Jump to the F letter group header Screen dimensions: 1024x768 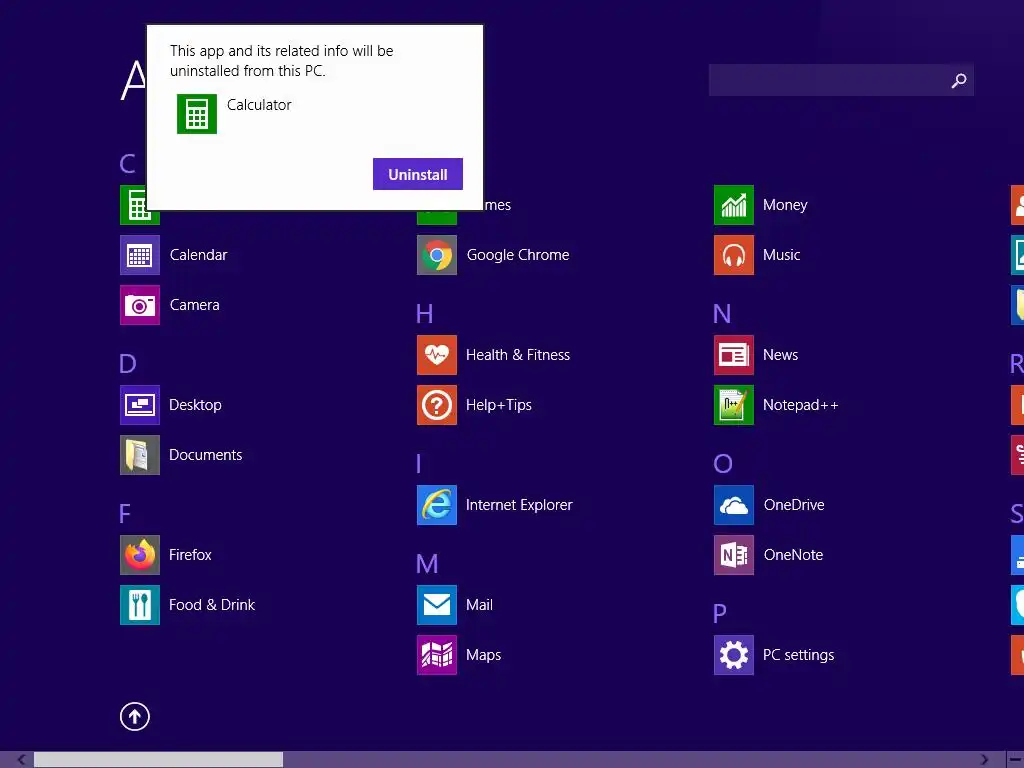tap(125, 513)
